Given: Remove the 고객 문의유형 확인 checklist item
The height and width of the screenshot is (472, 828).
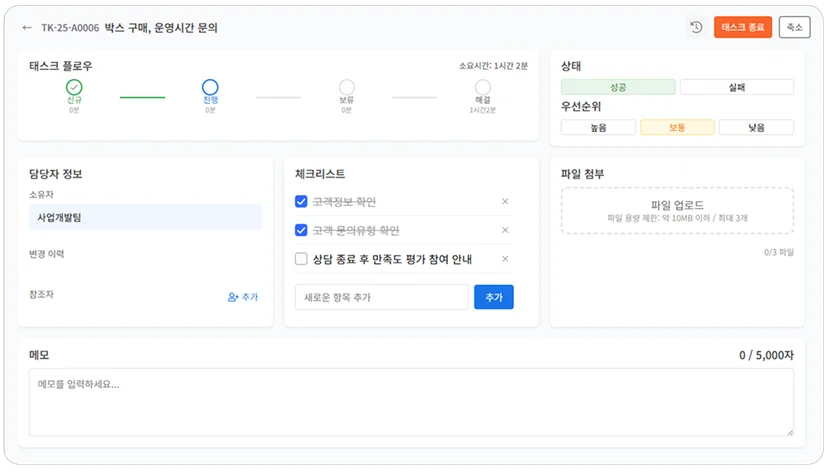Looking at the screenshot, I should (505, 230).
